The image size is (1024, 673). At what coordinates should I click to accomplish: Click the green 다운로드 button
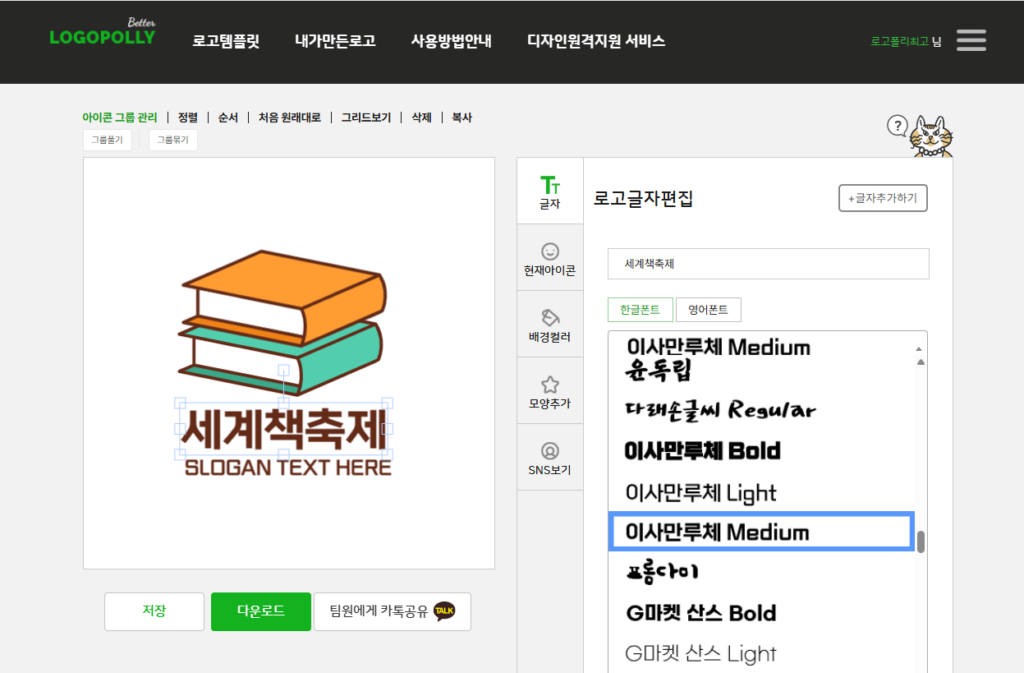click(x=261, y=611)
